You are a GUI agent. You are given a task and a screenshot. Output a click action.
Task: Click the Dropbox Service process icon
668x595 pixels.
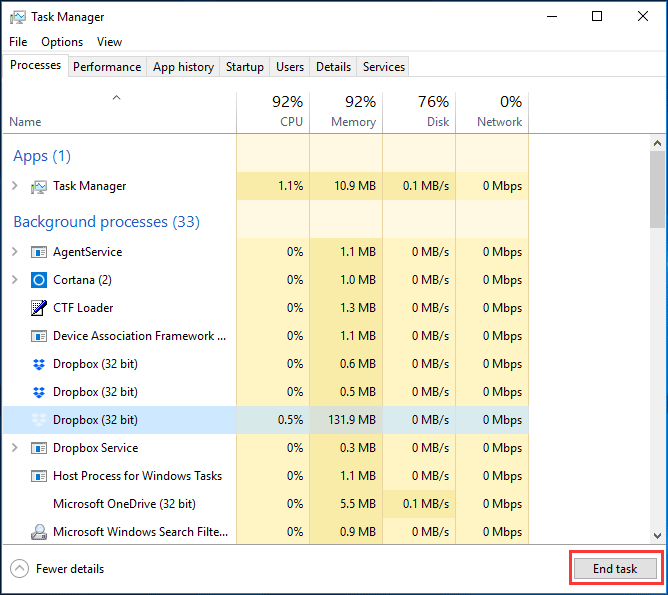(39, 448)
